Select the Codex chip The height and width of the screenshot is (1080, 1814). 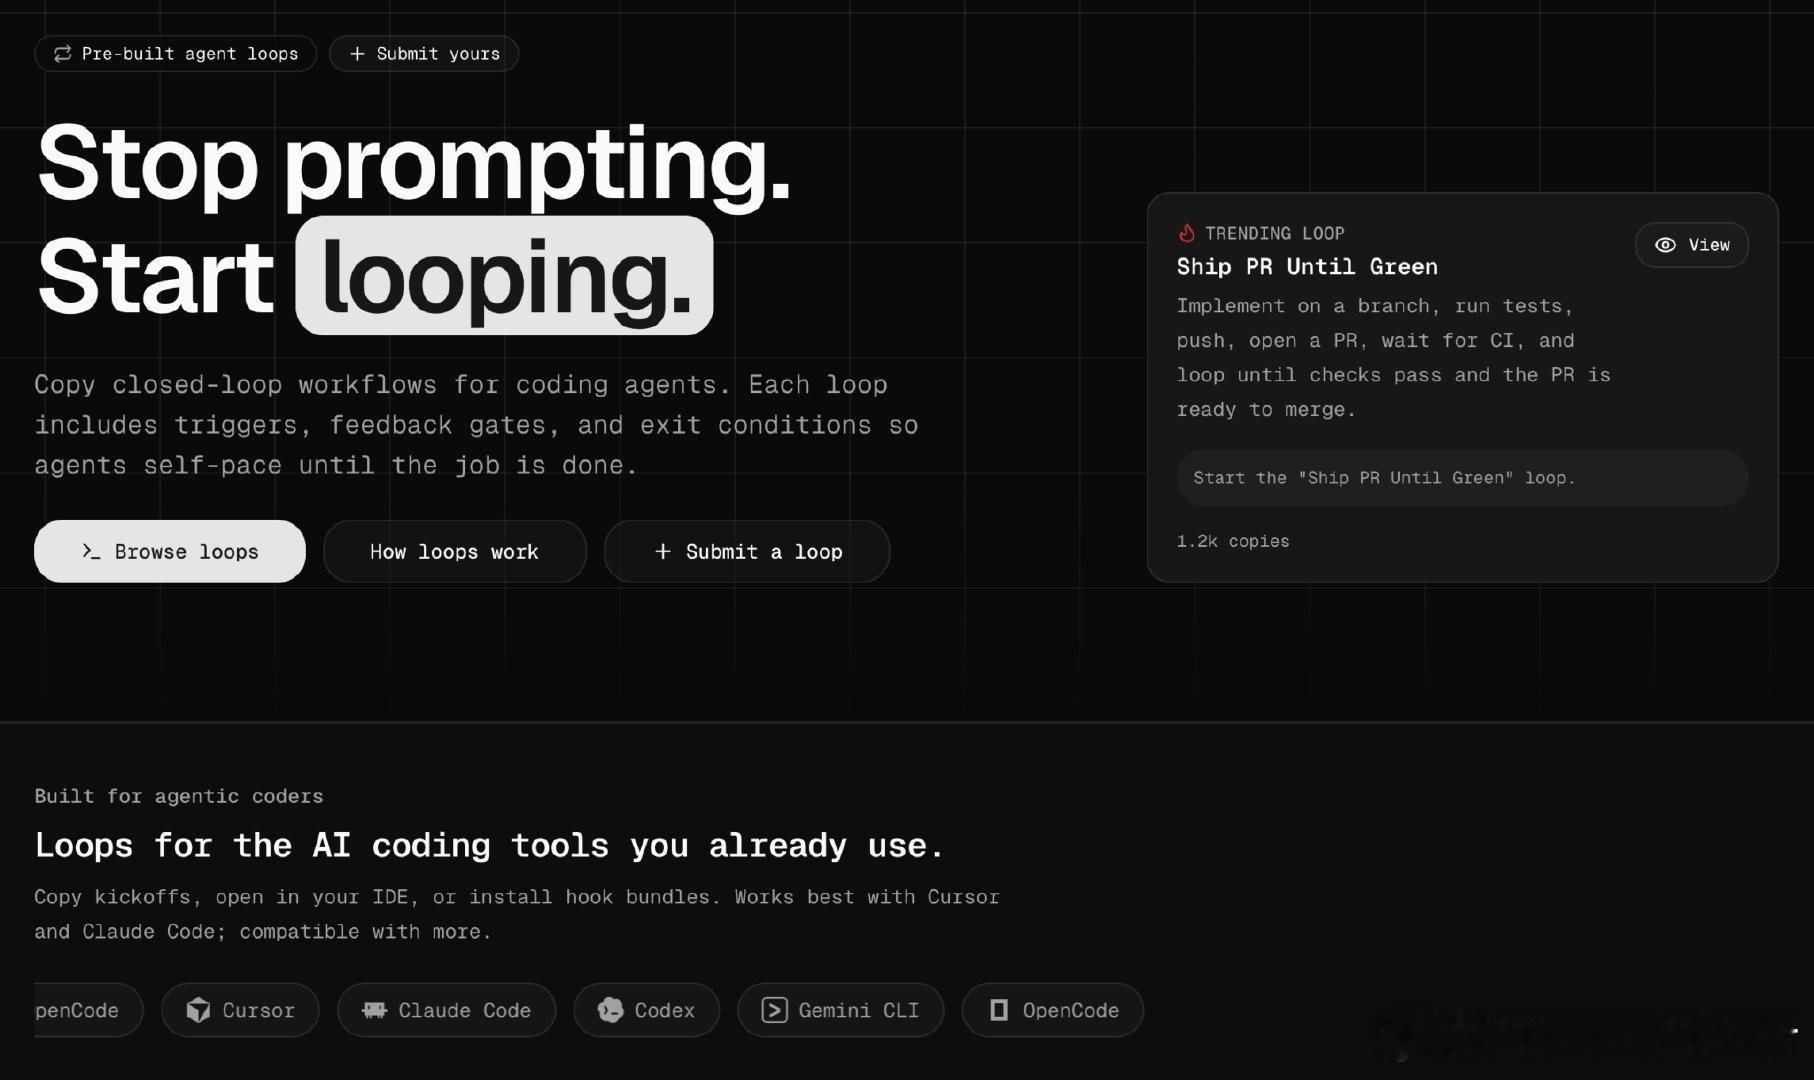click(x=646, y=1010)
